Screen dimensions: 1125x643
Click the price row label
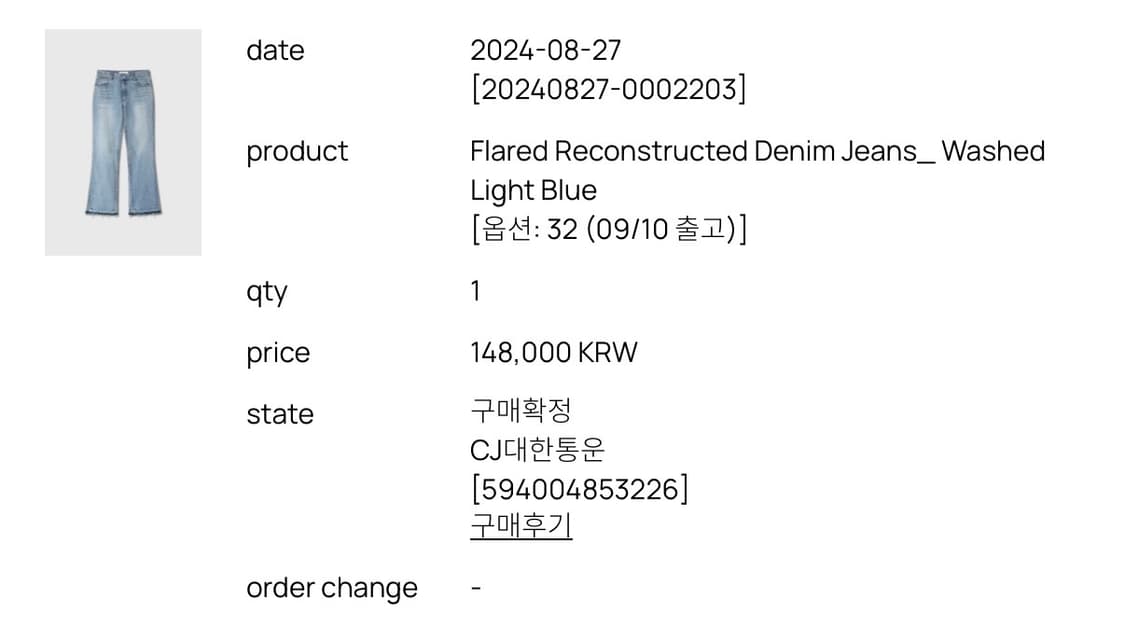point(278,352)
